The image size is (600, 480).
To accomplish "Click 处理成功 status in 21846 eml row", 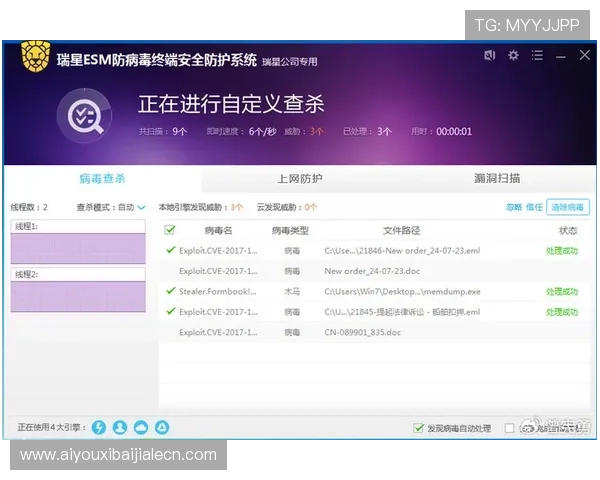I will tap(562, 251).
